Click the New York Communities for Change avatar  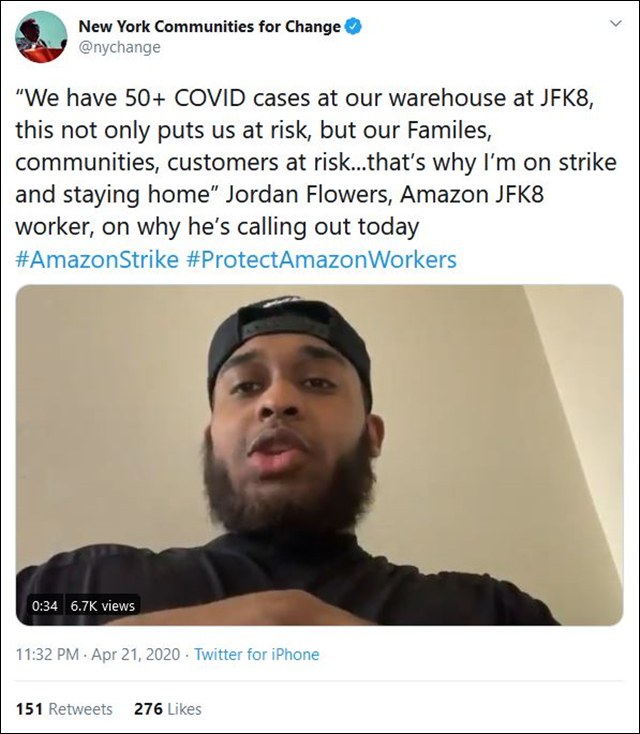pyautogui.click(x=41, y=37)
